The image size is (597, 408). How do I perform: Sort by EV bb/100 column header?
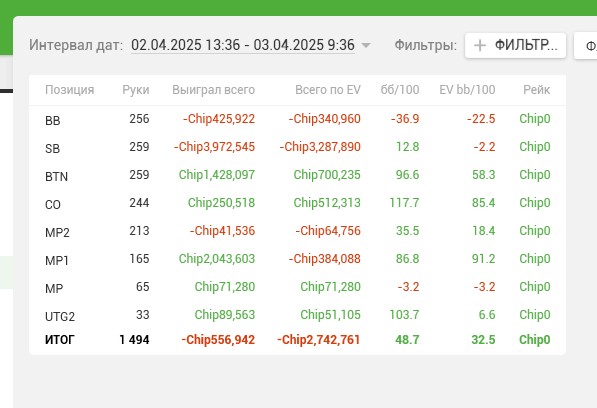pos(467,90)
